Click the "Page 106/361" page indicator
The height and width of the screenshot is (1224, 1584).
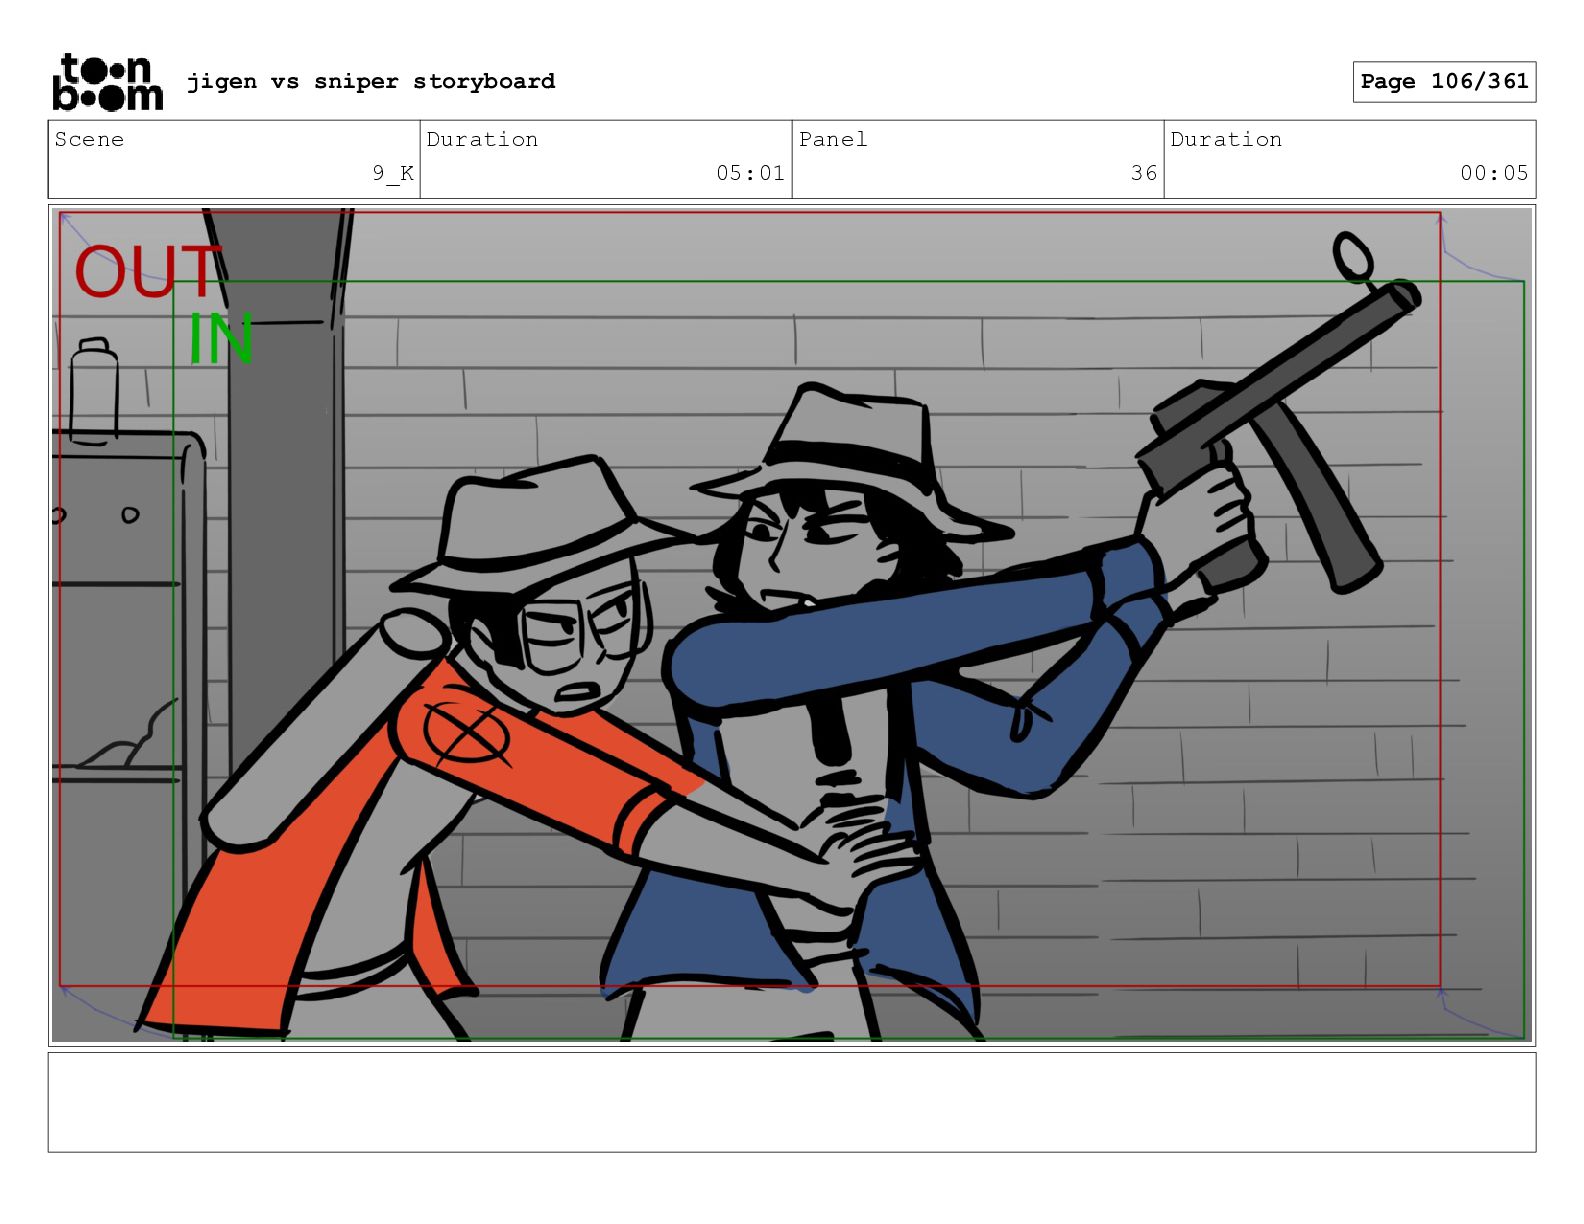[1444, 82]
